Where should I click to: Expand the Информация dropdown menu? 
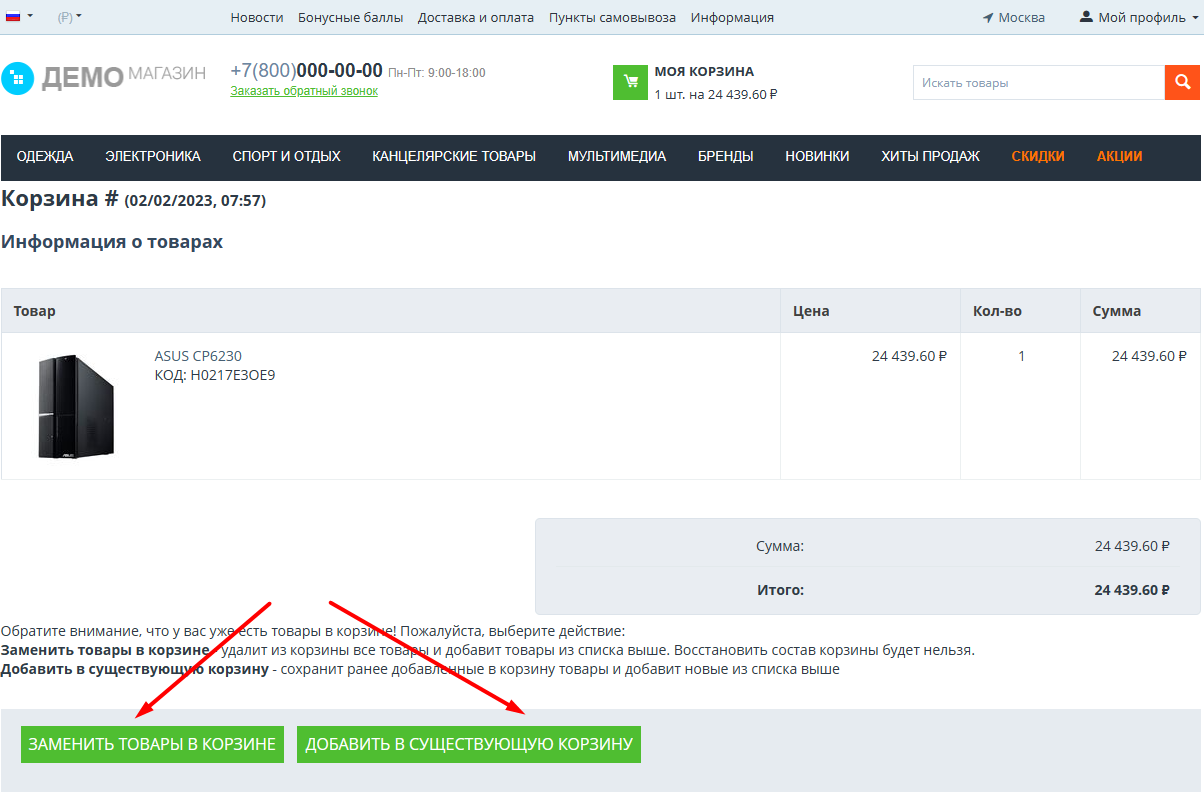[732, 17]
